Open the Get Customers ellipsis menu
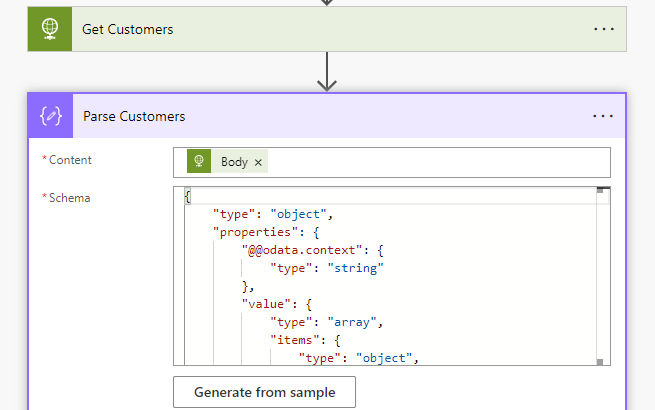 tap(603, 29)
